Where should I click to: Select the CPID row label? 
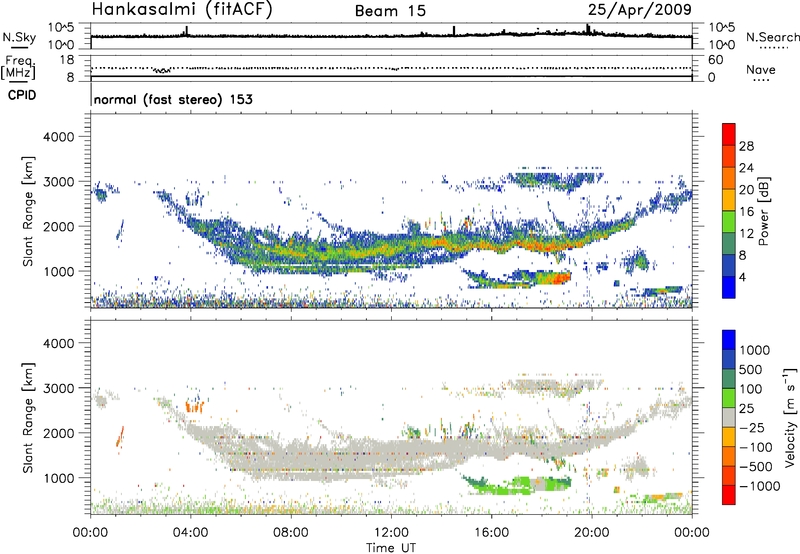(x=22, y=95)
